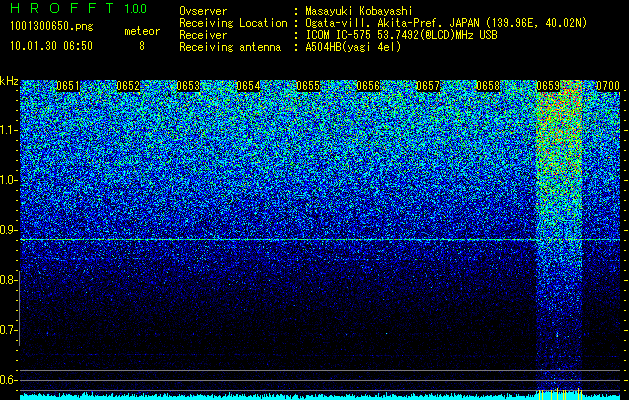Click the 0.6 kHz axis label
The image size is (629, 400).
click(x=9, y=380)
